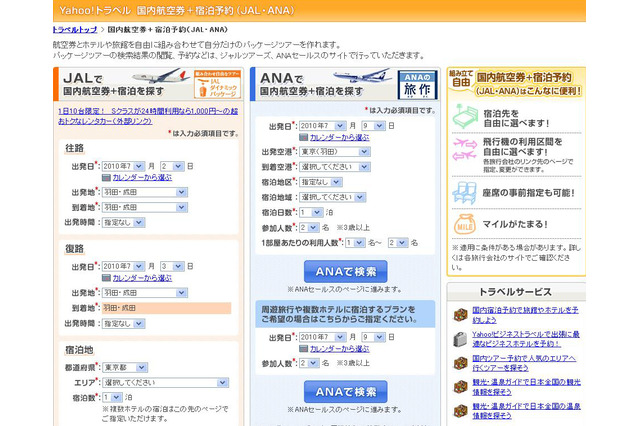This screenshot has width=640, height=426.
Task: Open JAL 復路 出発時間 dropdown
Action: (x=123, y=324)
